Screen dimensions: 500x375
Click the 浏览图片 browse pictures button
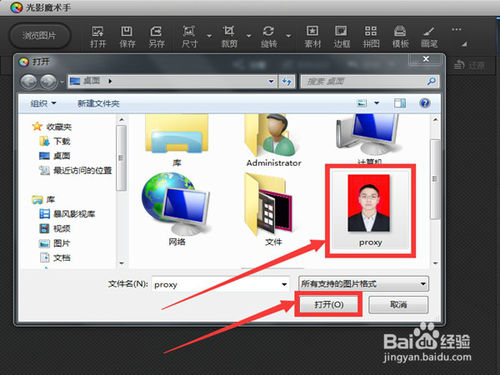(39, 36)
